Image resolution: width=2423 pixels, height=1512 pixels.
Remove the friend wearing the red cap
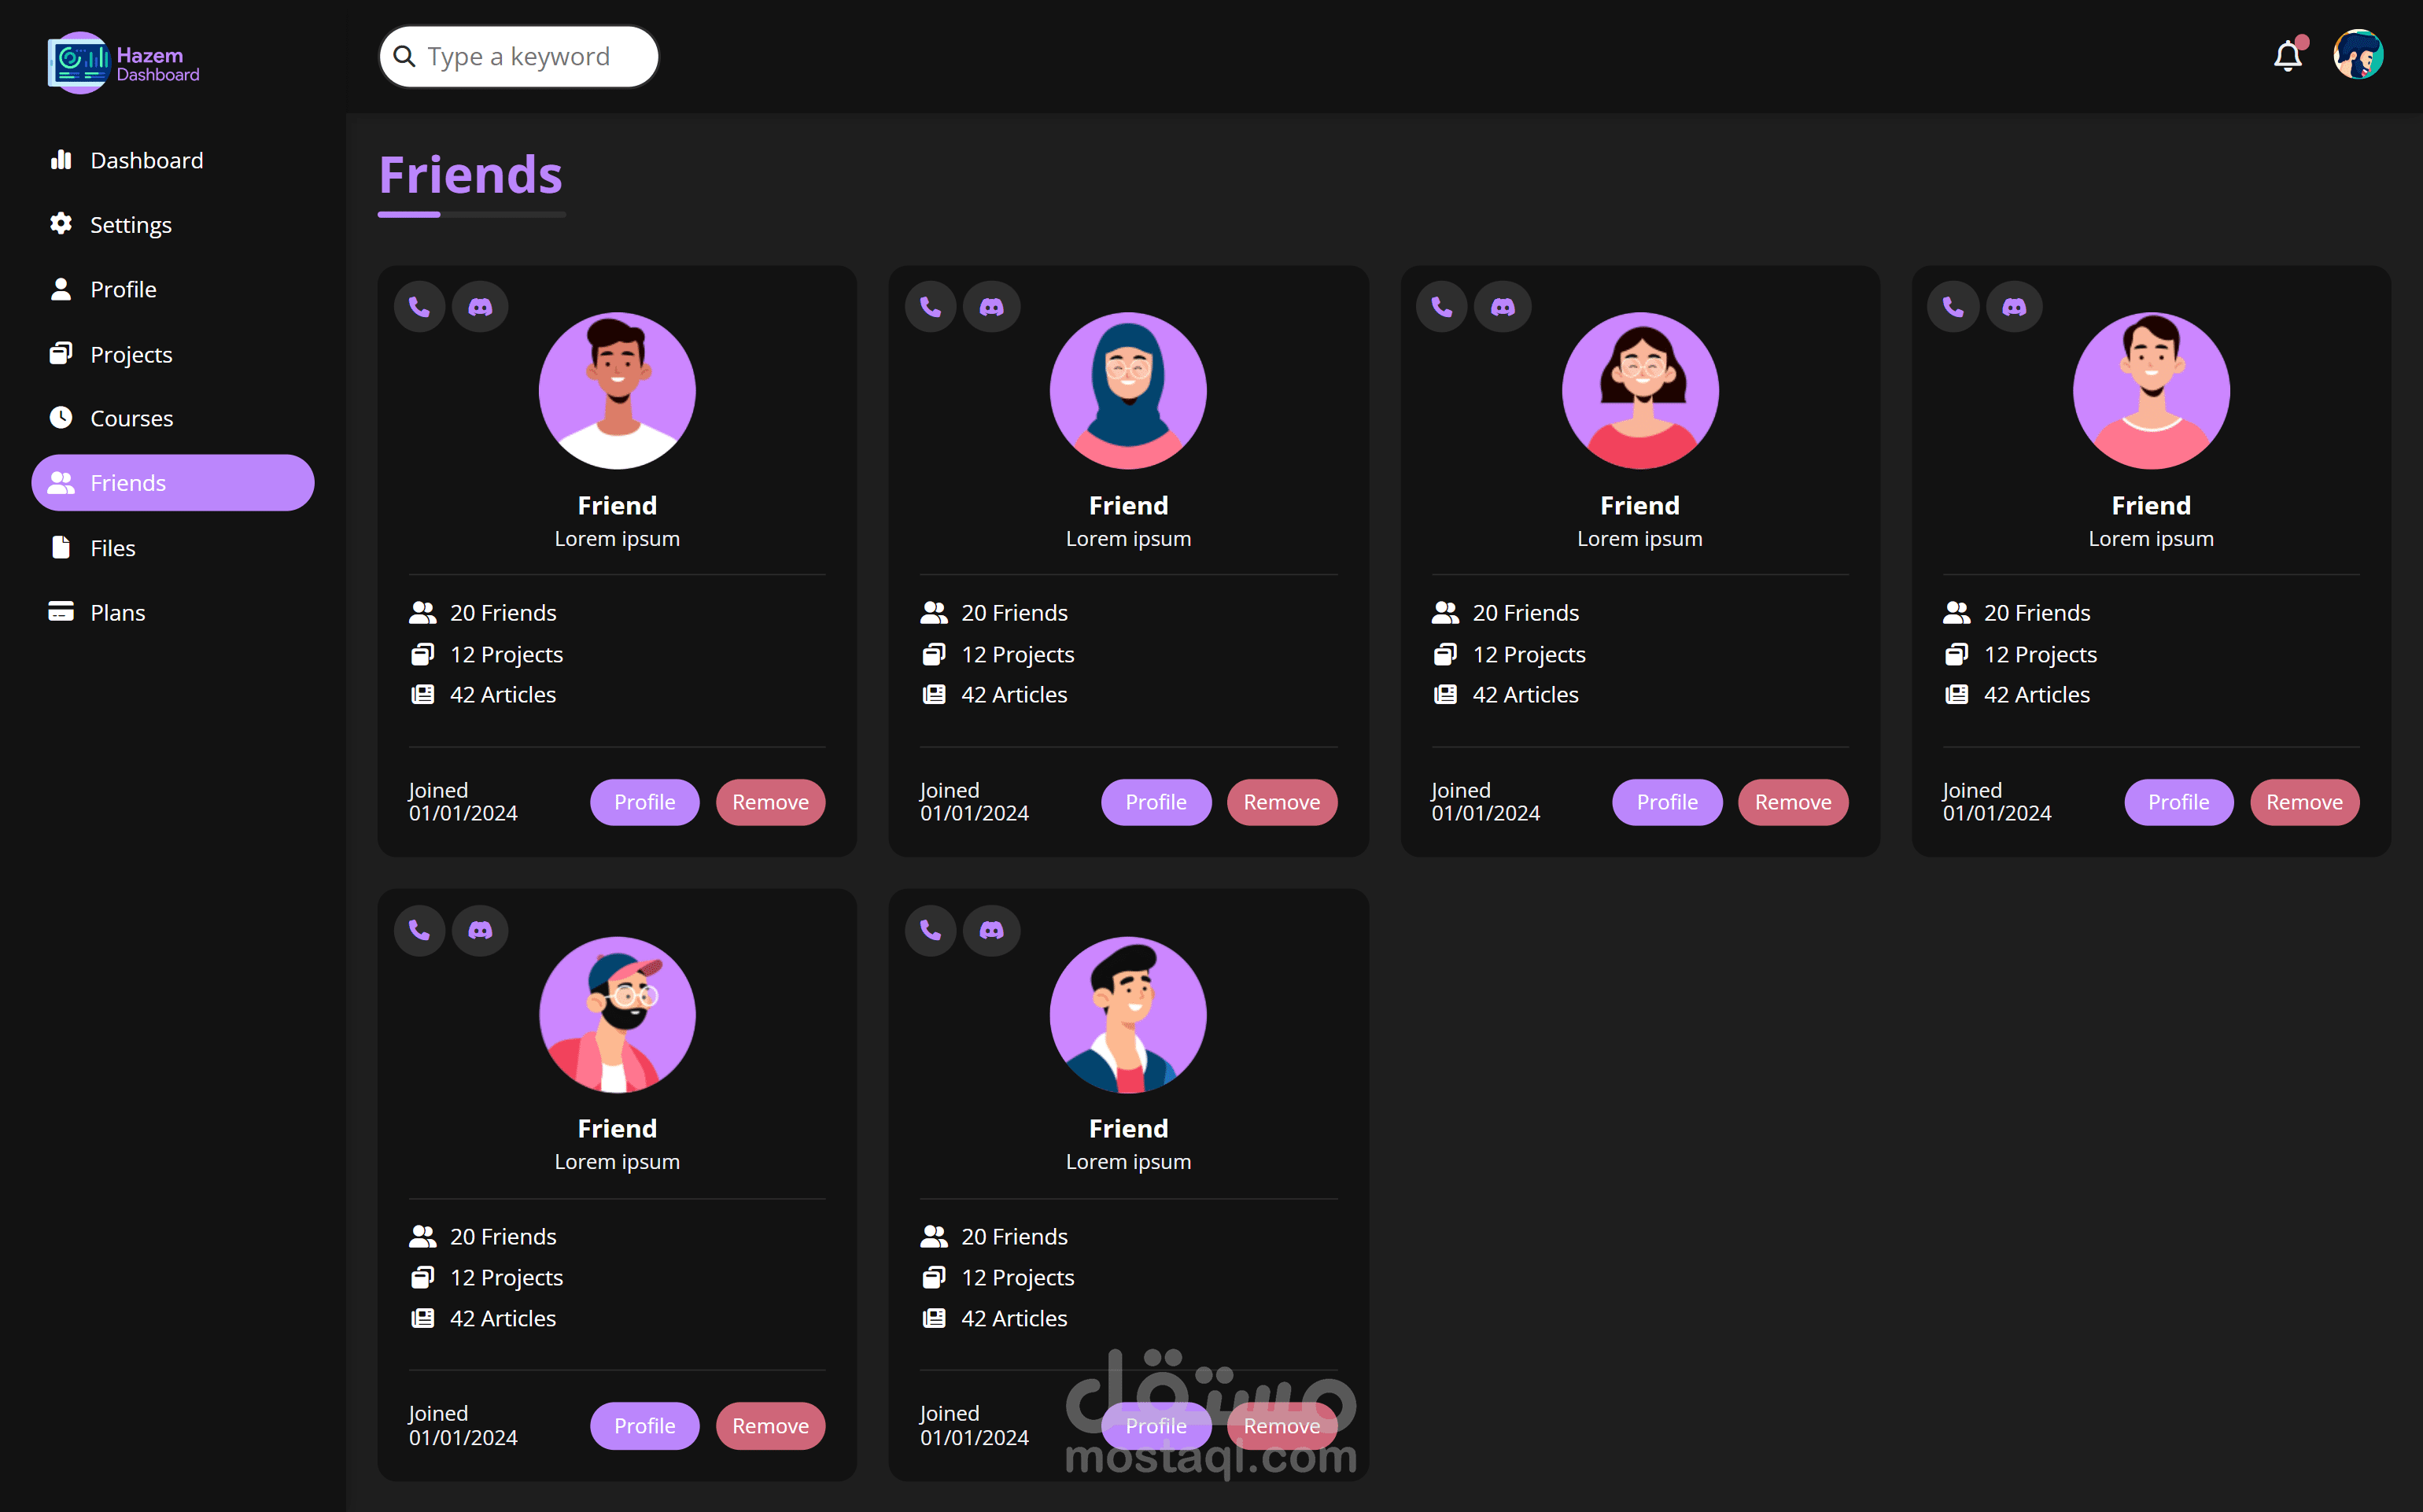coord(770,1425)
